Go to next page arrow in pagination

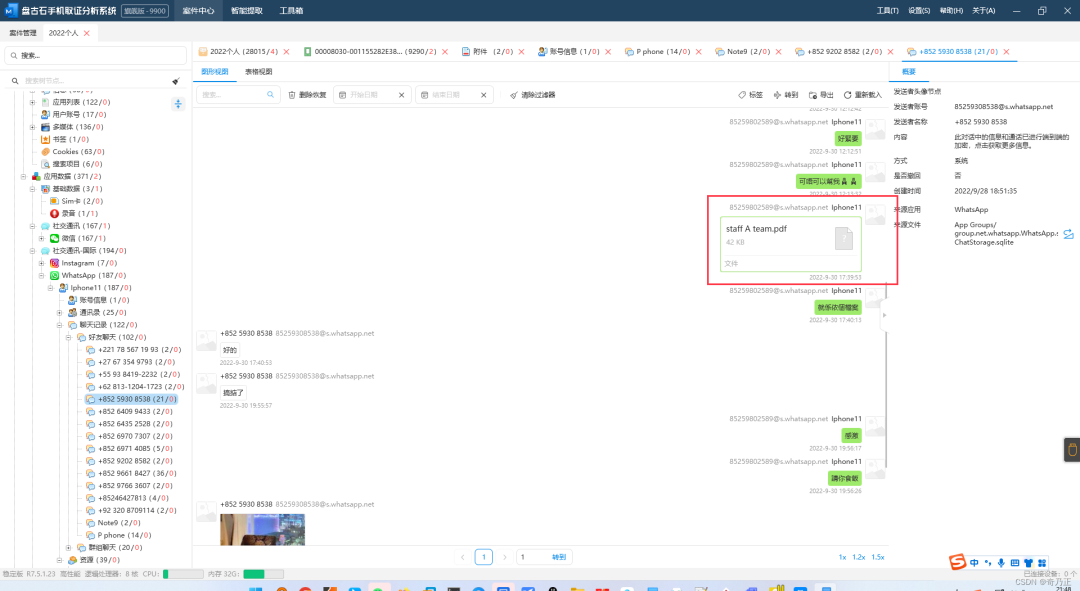click(x=504, y=557)
